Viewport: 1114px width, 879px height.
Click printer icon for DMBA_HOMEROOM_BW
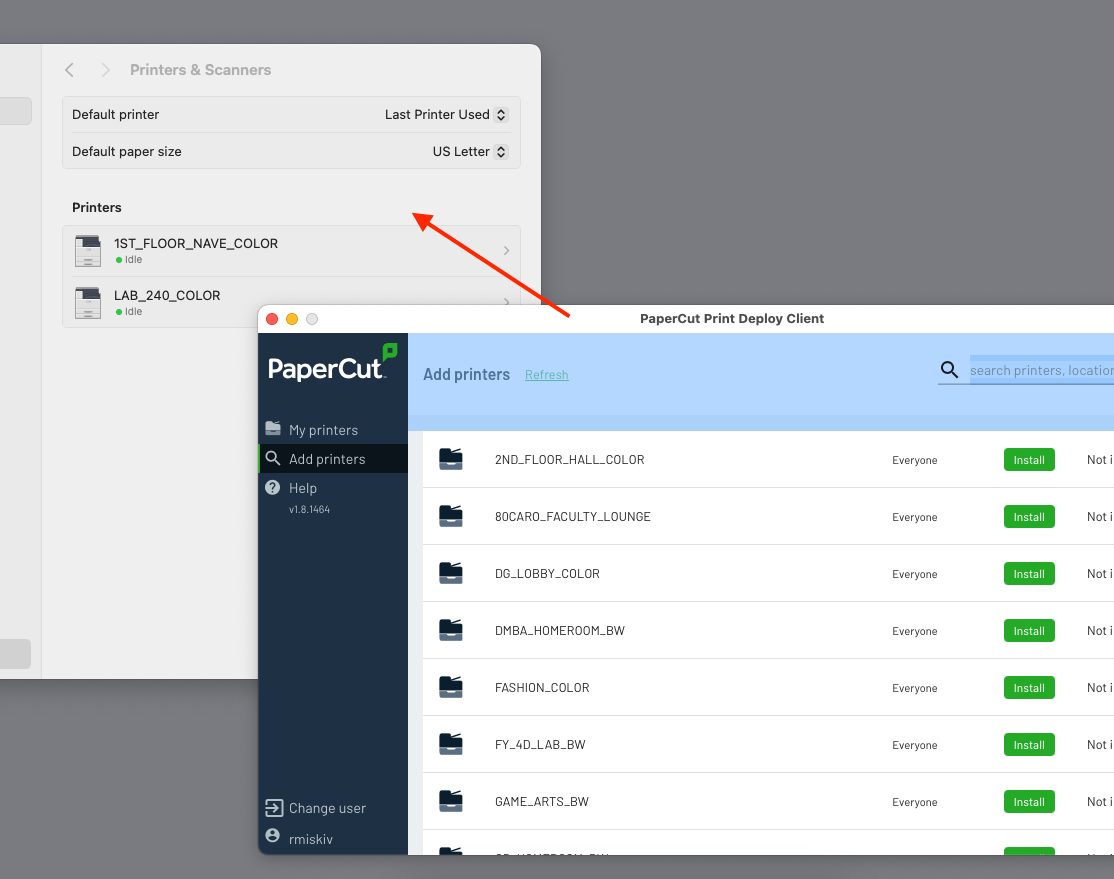pyautogui.click(x=450, y=630)
